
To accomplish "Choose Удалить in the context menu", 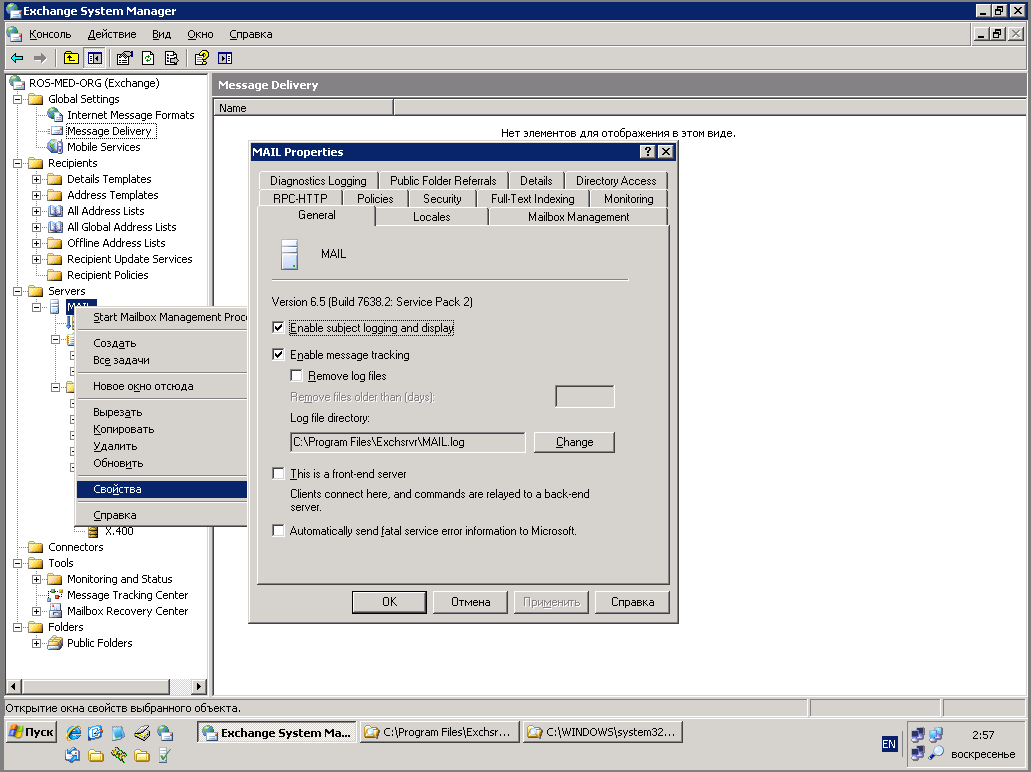I will pyautogui.click(x=162, y=446).
